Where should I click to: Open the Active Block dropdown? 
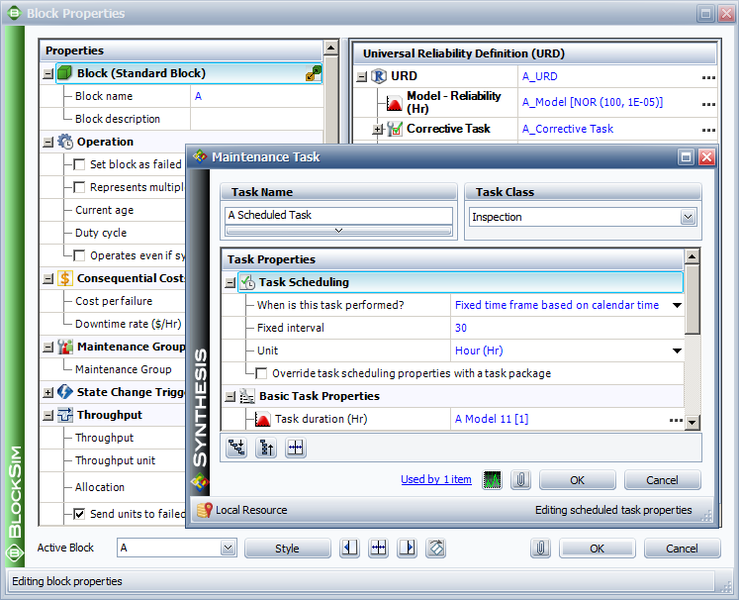[228, 548]
